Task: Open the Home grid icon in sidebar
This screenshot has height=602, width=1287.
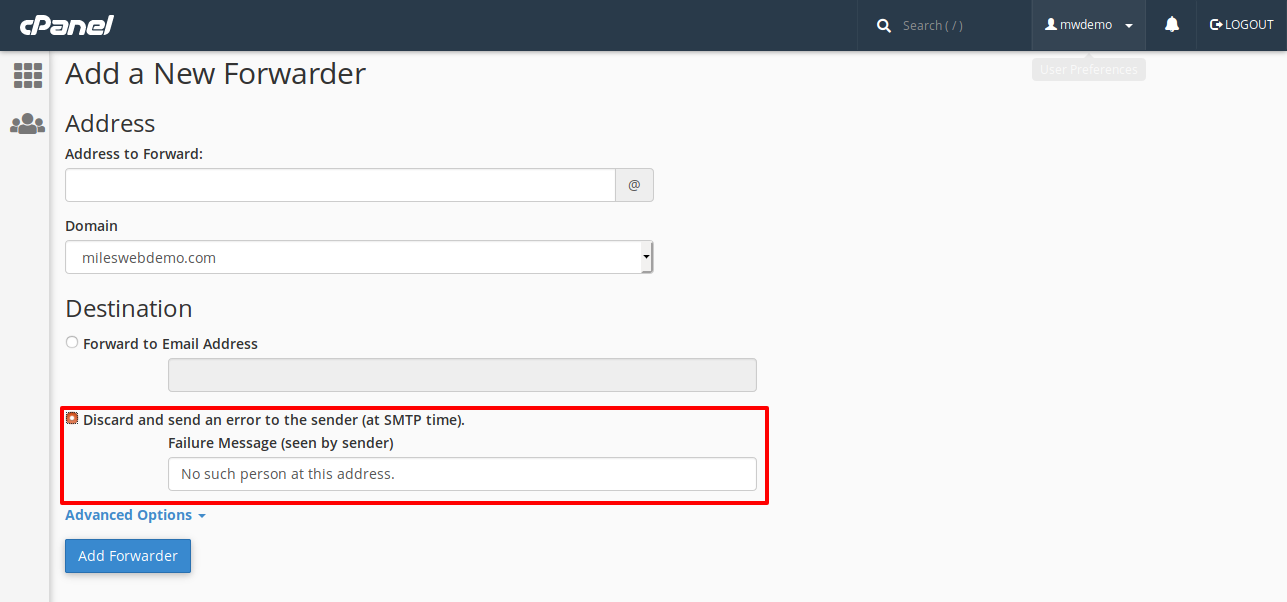Action: point(27,75)
